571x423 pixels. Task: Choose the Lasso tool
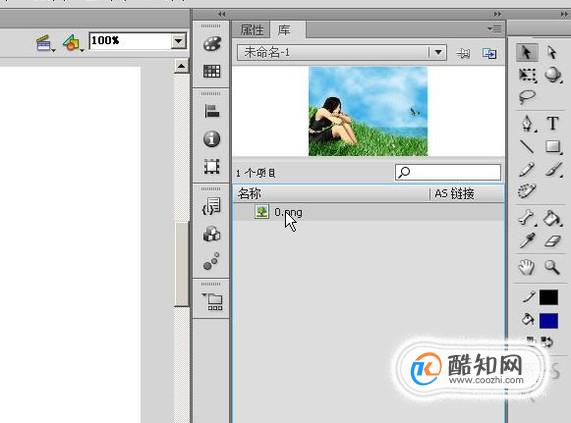tap(527, 97)
